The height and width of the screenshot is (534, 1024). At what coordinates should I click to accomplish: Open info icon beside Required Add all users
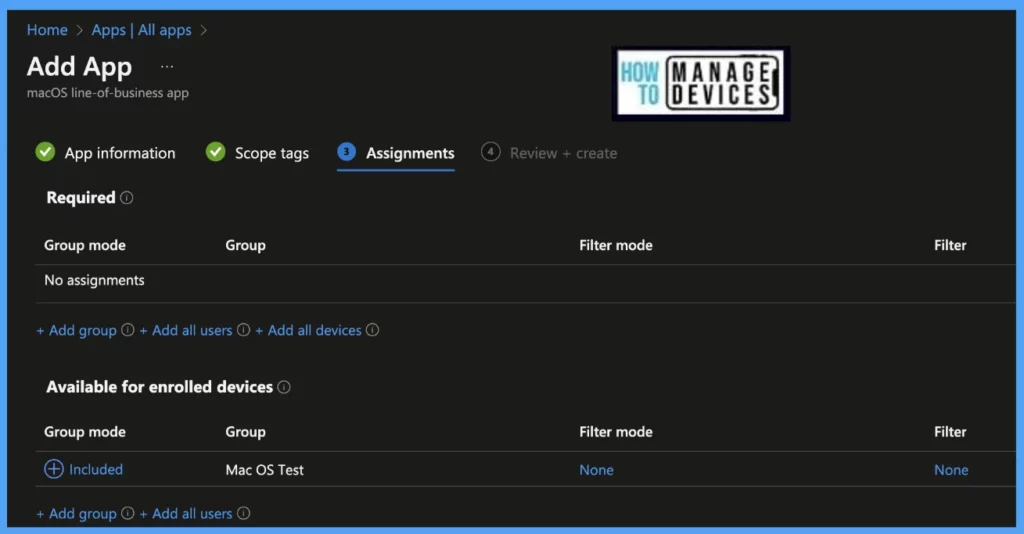tap(244, 330)
